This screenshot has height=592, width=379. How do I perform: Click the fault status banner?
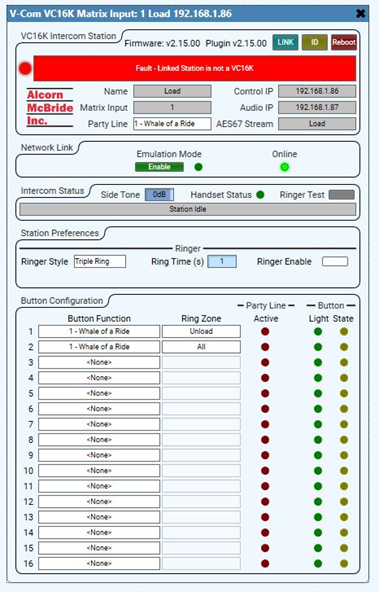[195, 68]
